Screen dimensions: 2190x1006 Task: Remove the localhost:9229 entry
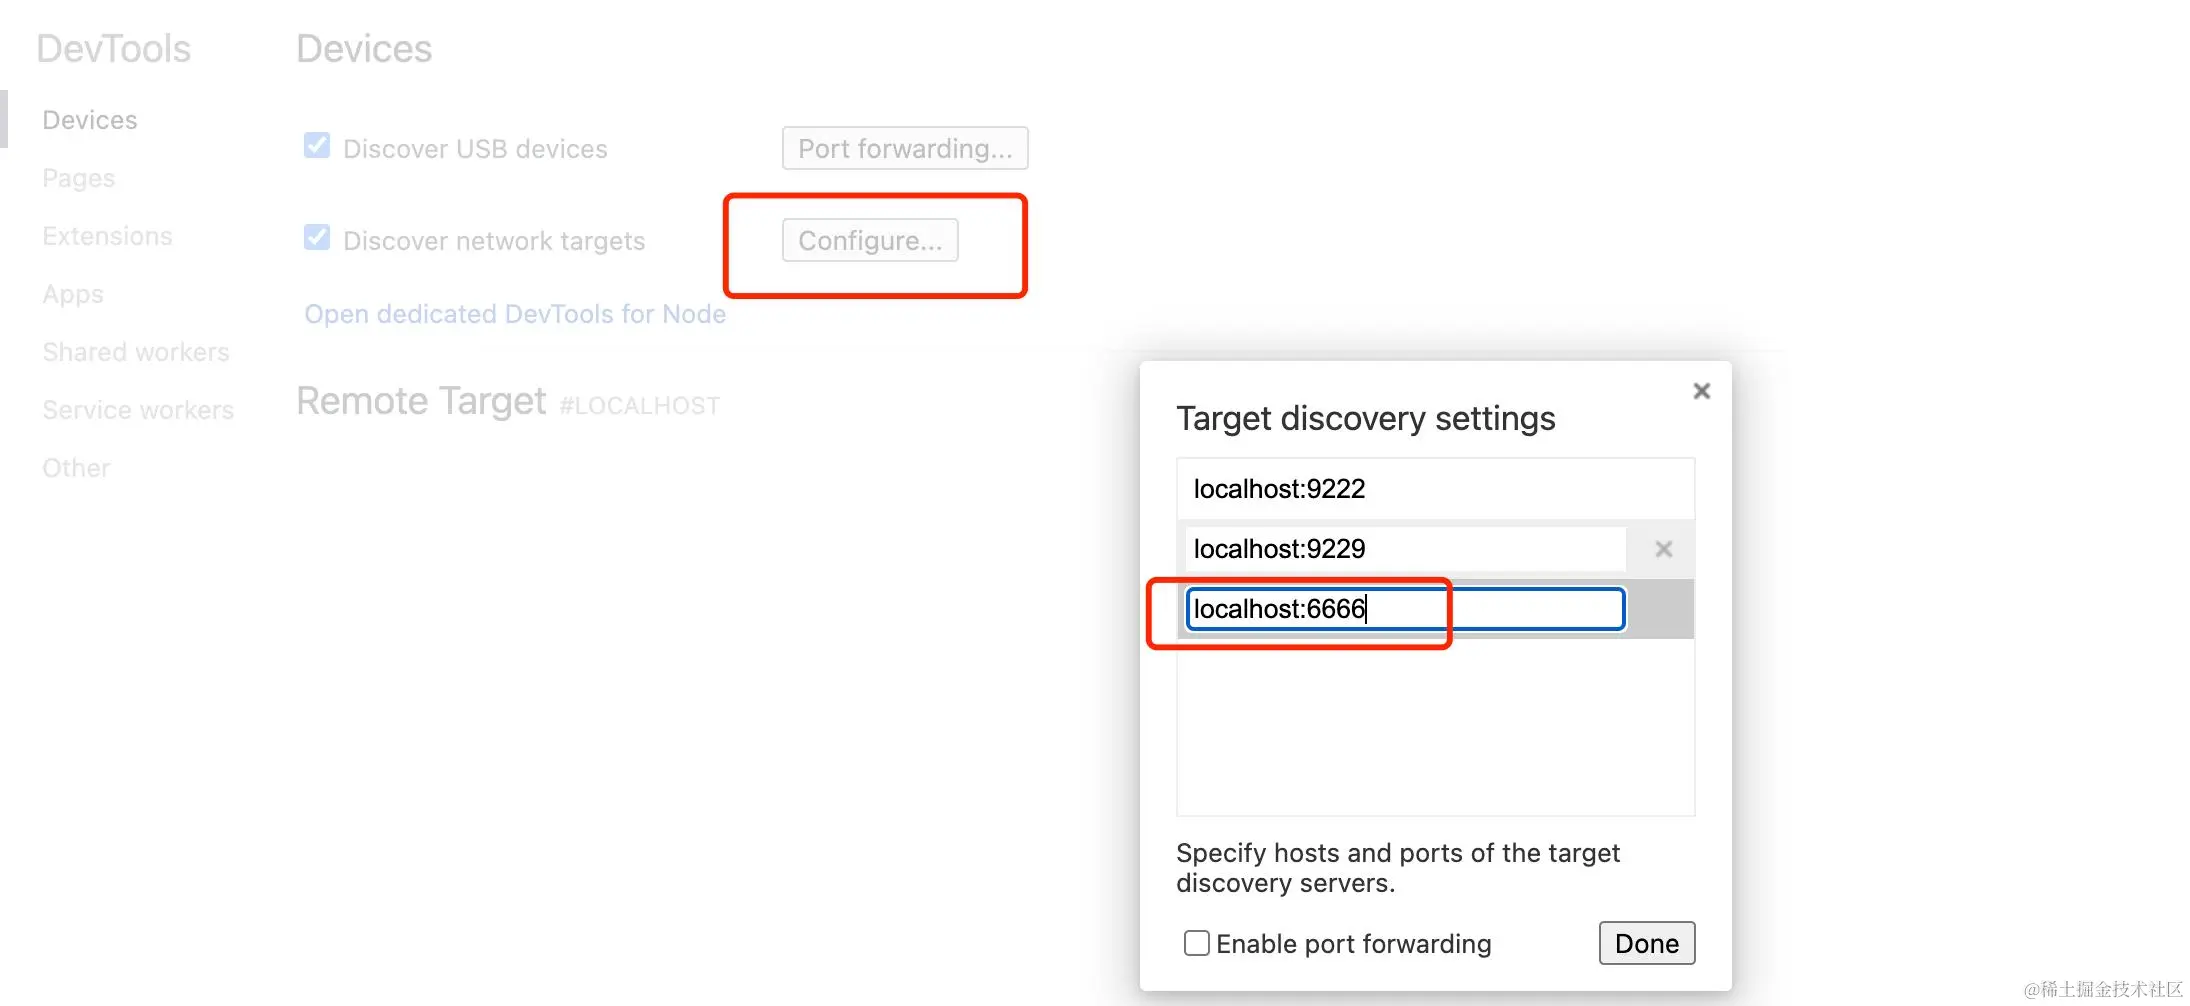(1663, 549)
